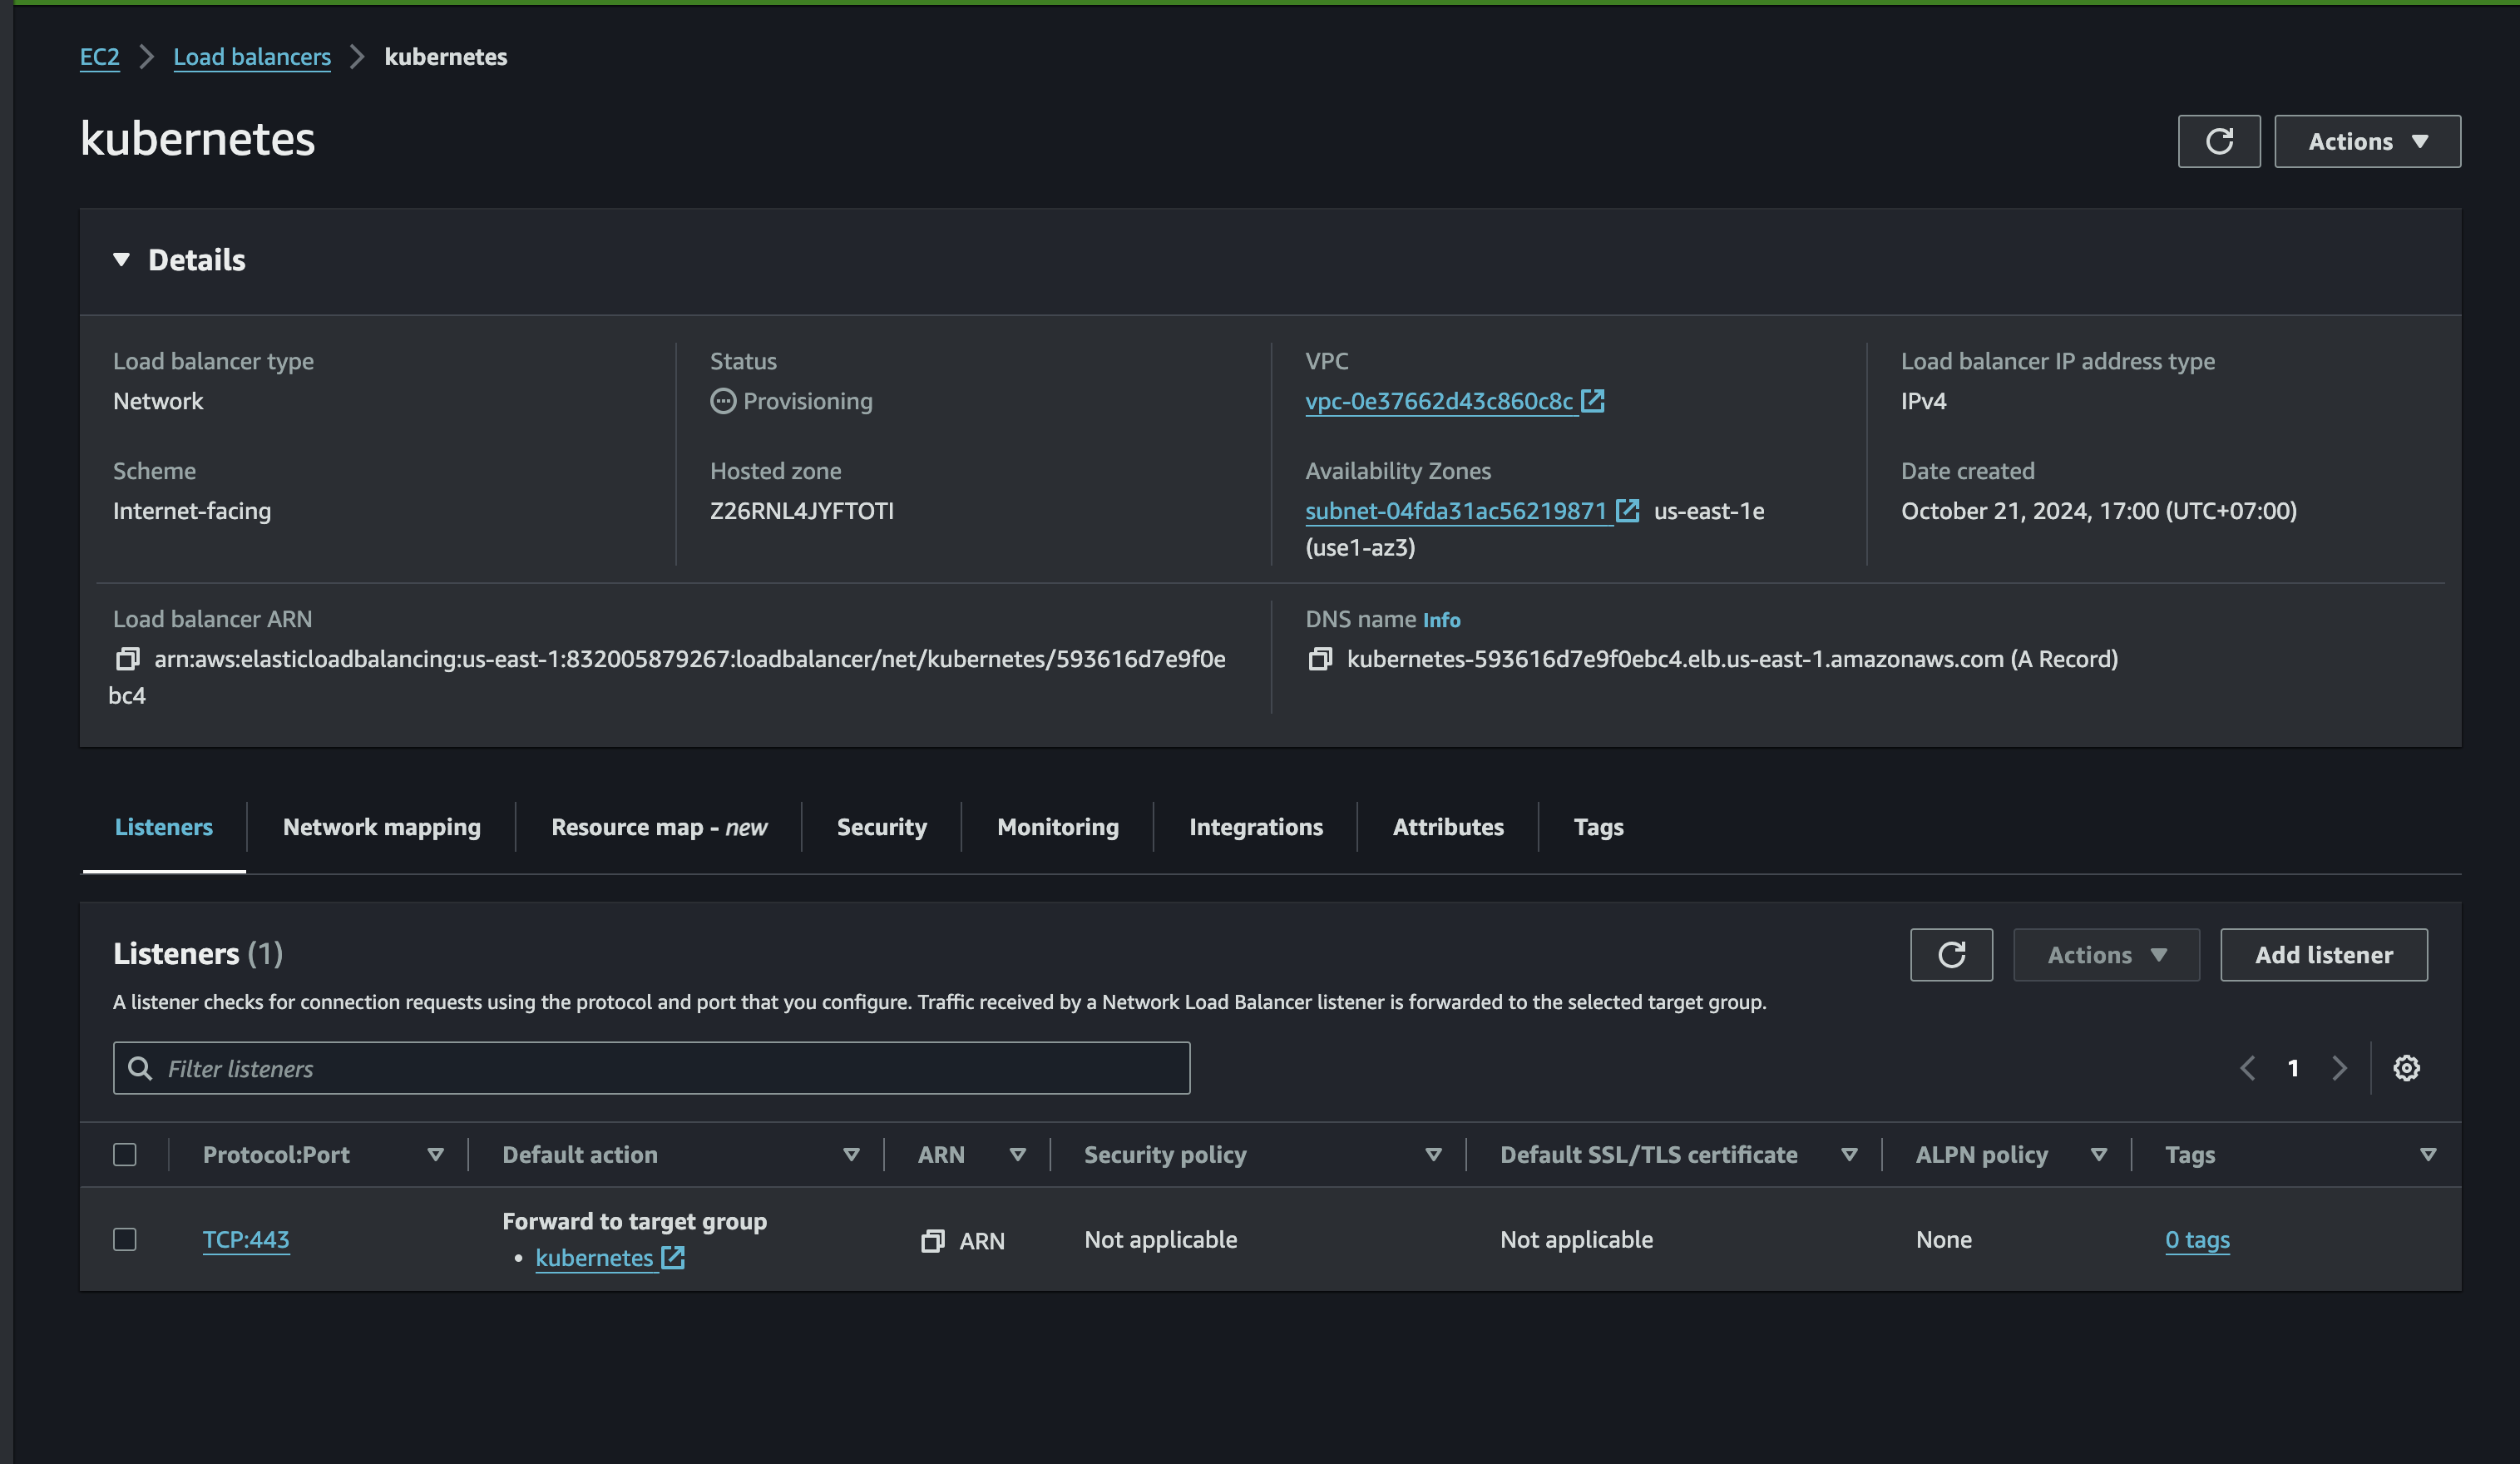Collapse the Details section
This screenshot has height=1464, width=2520.
click(x=121, y=260)
